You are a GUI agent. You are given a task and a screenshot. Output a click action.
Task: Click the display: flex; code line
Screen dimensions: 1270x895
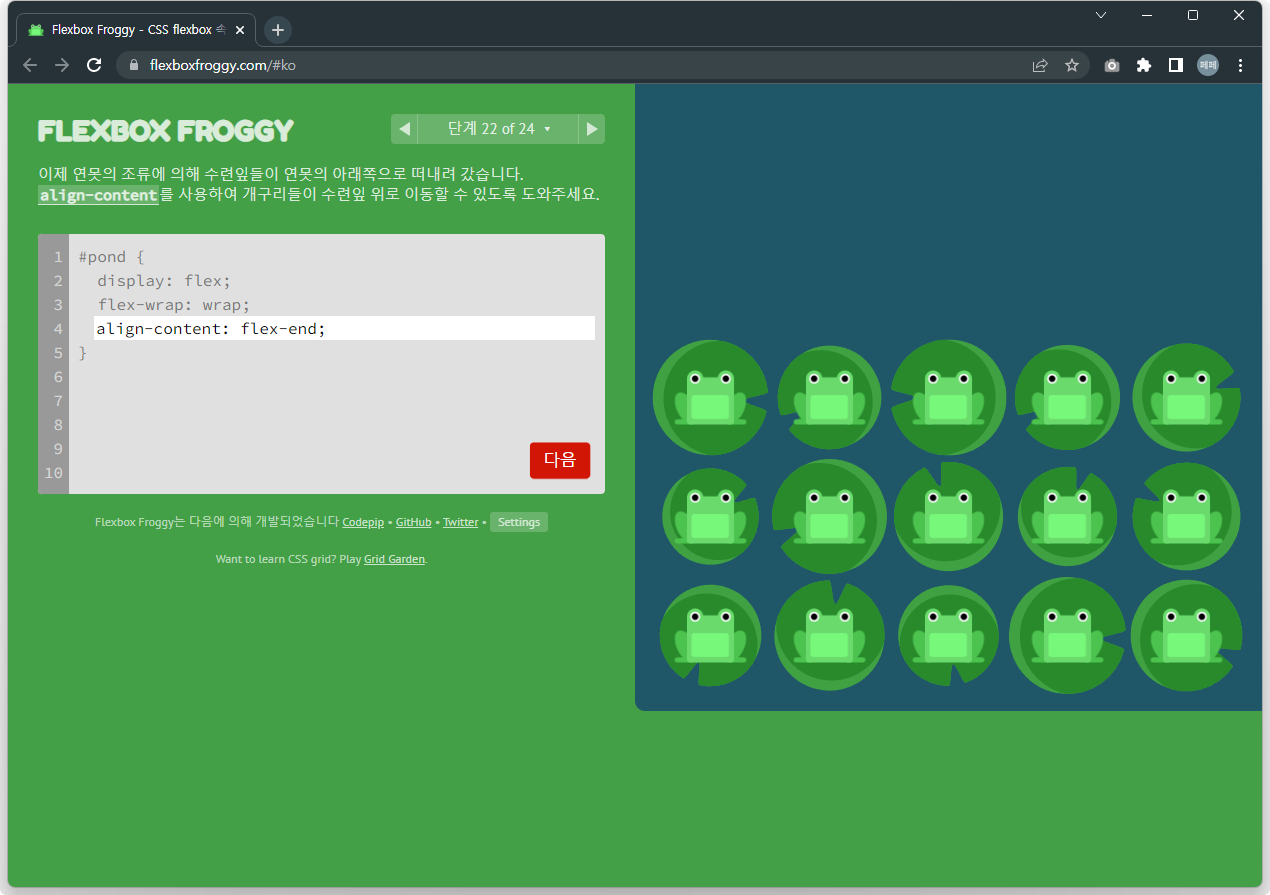point(164,281)
